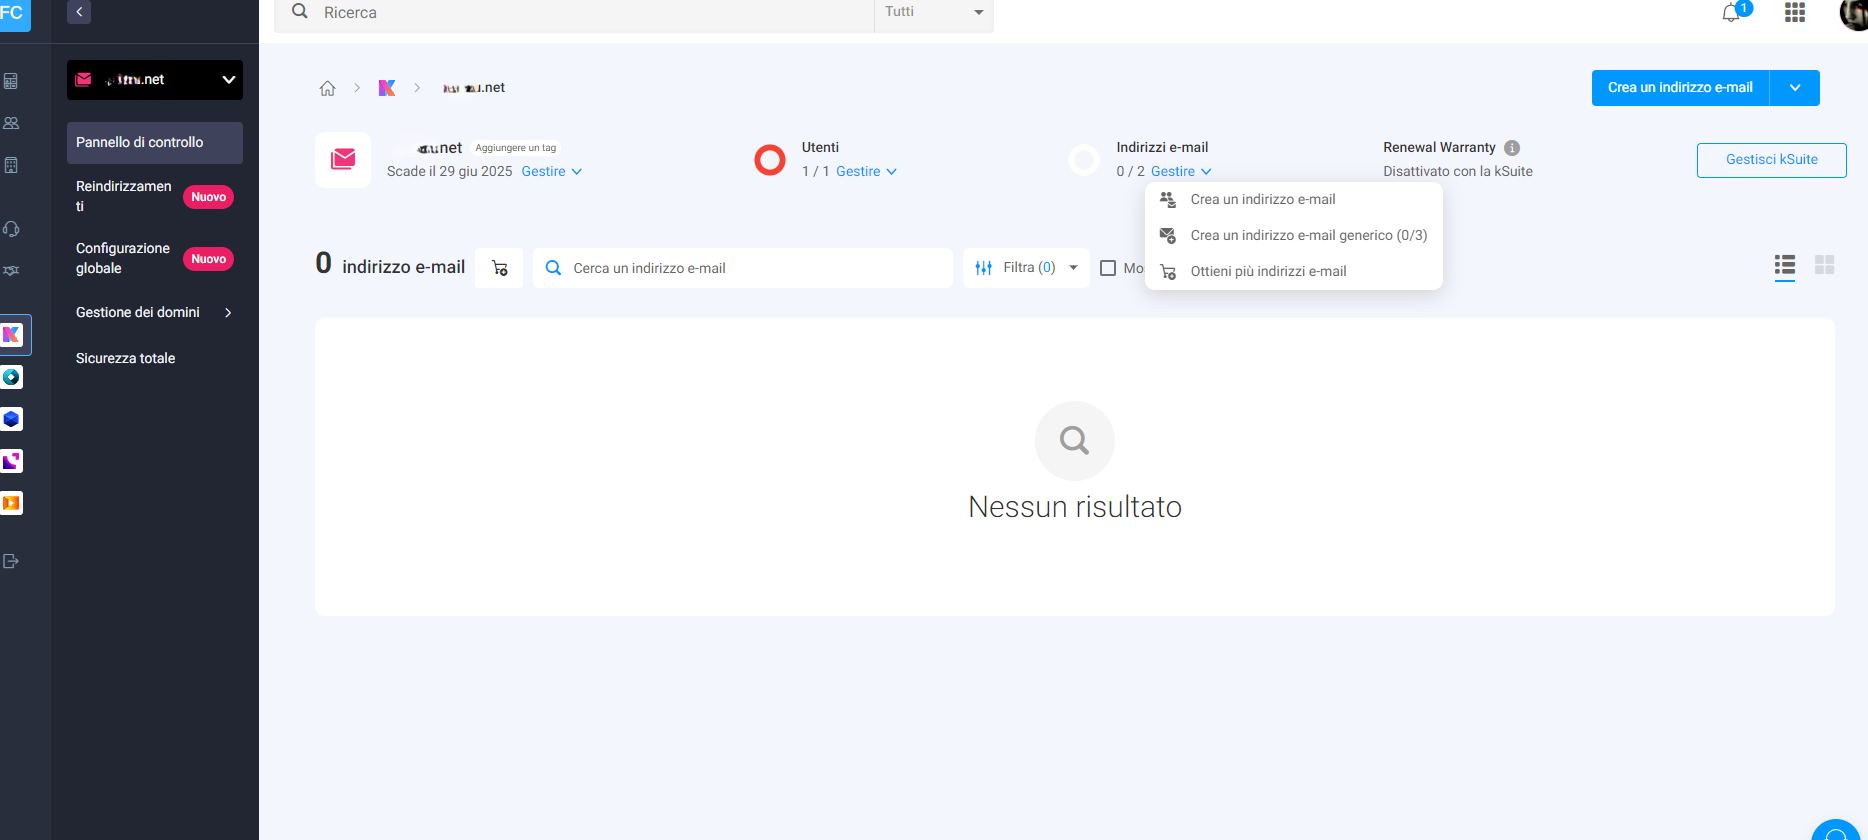Viewport: 1868px width, 840px height.
Task: Select Pannello di controllo in sidebar
Action: tap(155, 143)
